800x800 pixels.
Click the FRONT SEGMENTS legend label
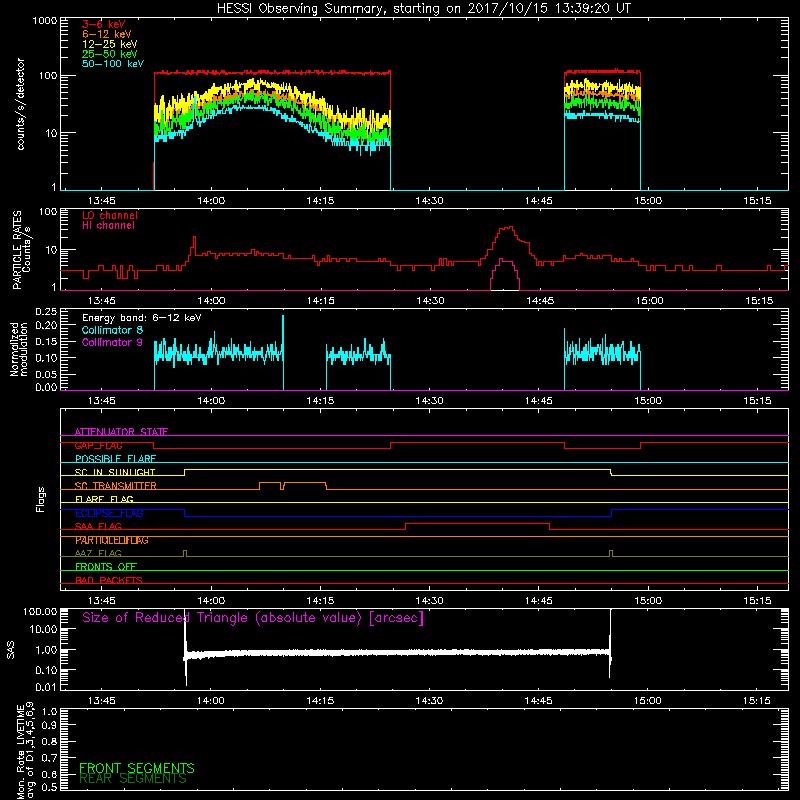click(x=137, y=768)
